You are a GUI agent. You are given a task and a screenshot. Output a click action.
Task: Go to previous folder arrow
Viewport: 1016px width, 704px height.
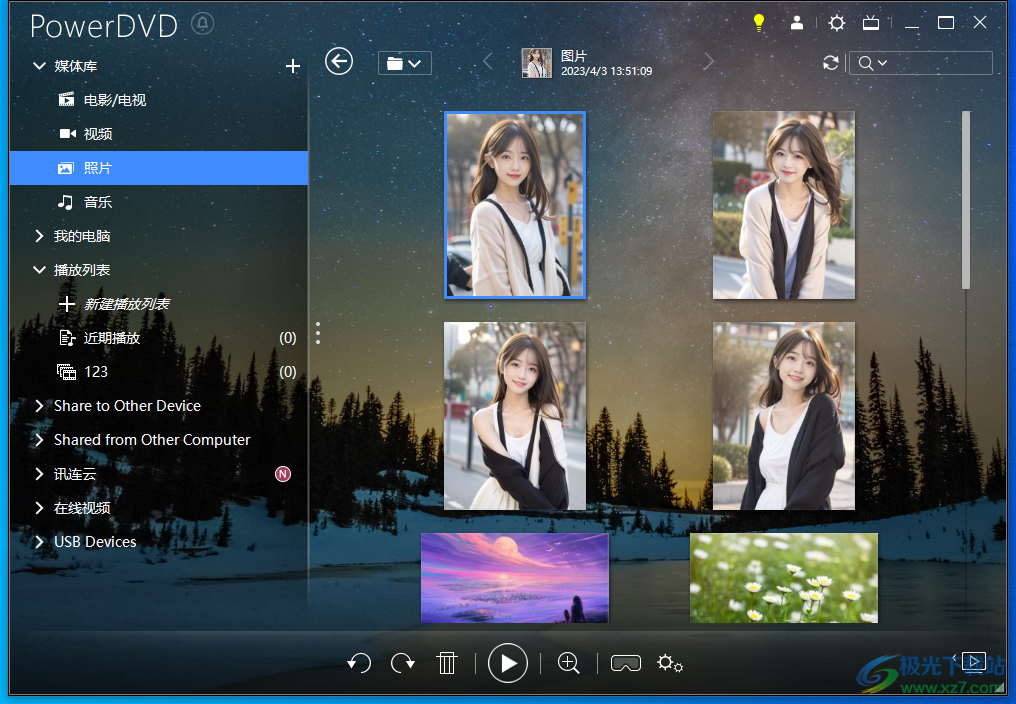[488, 62]
